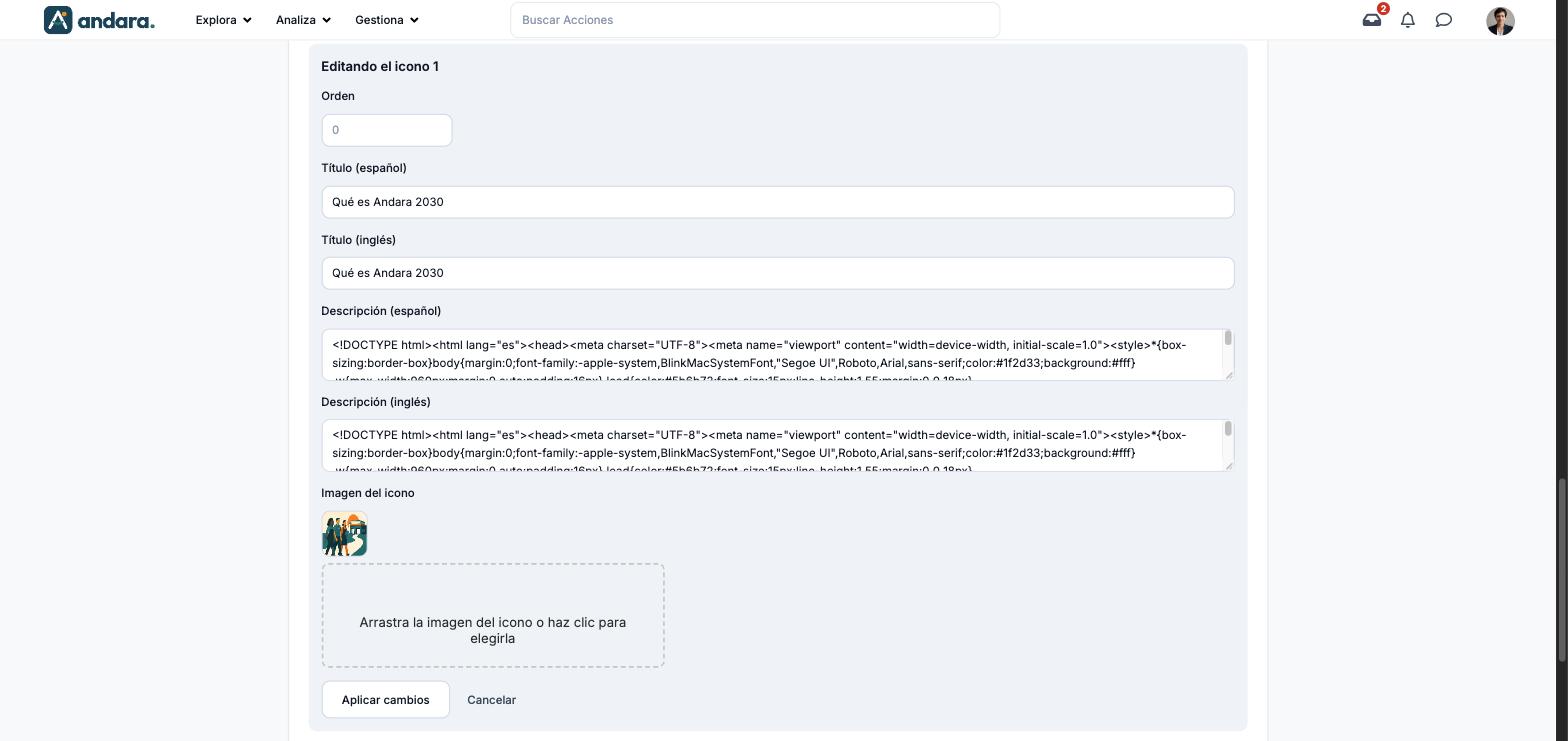Expand the Explora menu
This screenshot has width=1568, height=741.
(x=223, y=20)
